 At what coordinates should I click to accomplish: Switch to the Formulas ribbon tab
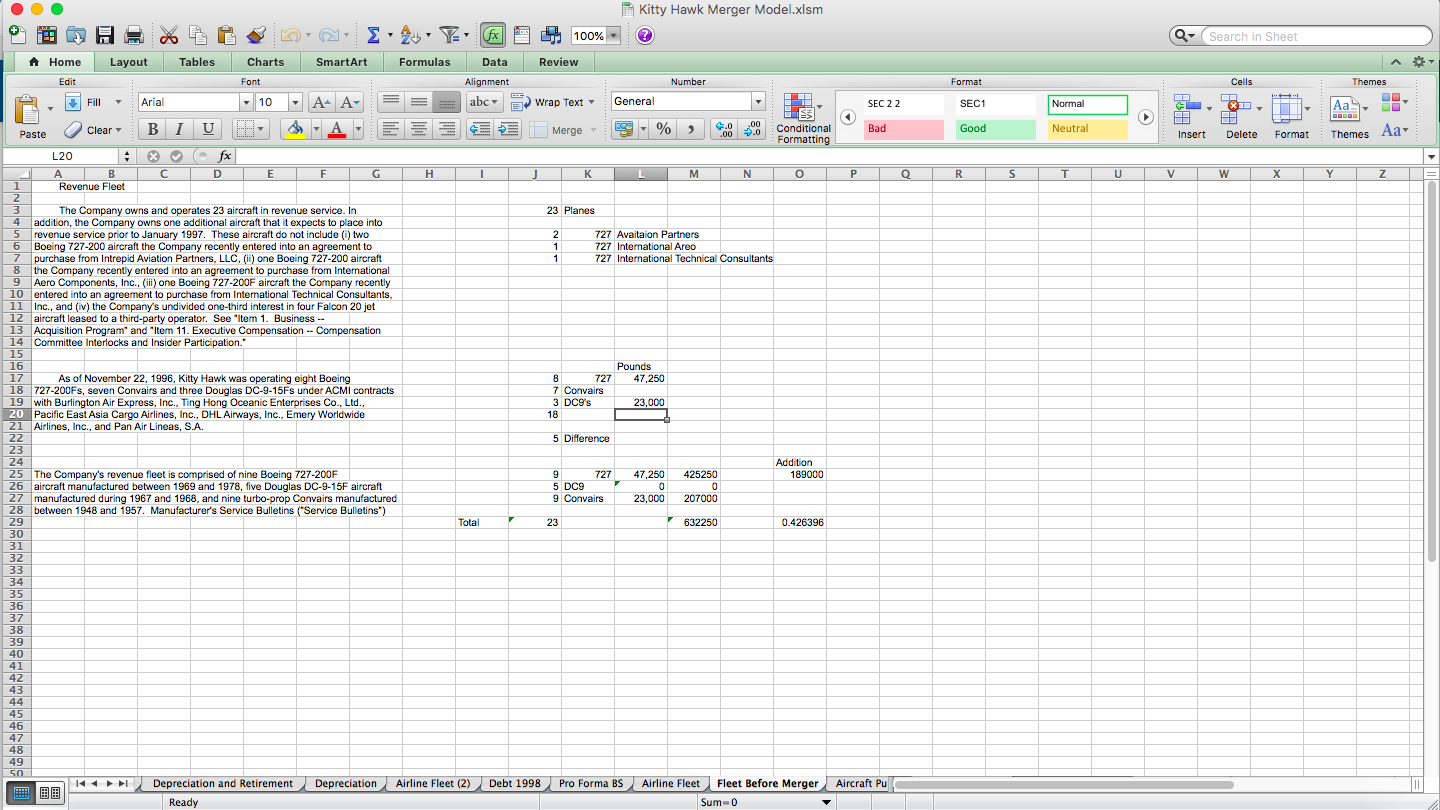[x=424, y=61]
